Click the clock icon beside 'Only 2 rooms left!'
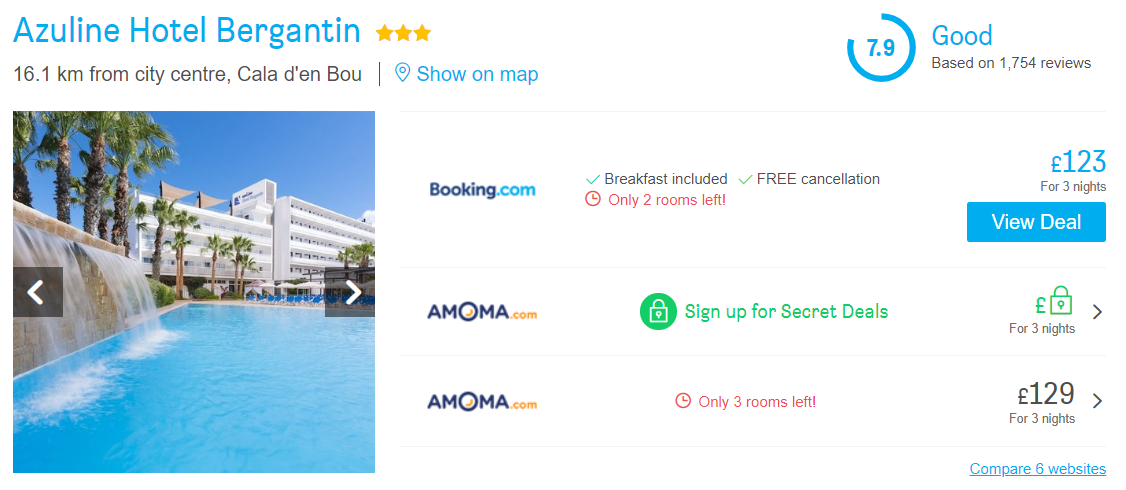The width and height of the screenshot is (1126, 490). 593,199
